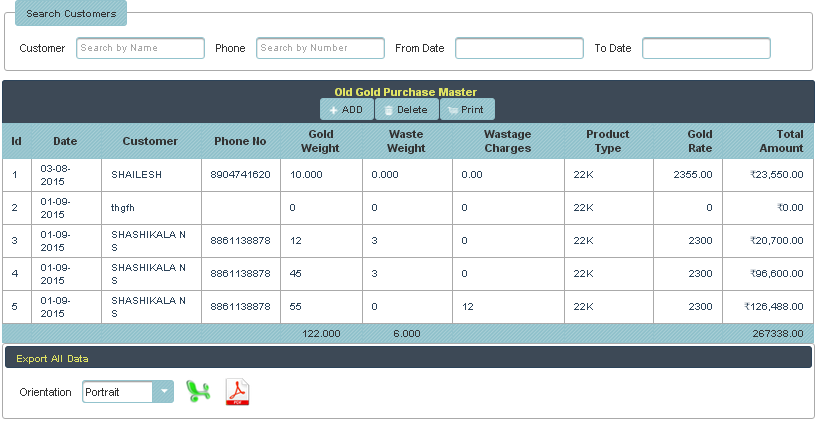Click the Excel export icon
The height and width of the screenshot is (421, 816).
point(198,392)
